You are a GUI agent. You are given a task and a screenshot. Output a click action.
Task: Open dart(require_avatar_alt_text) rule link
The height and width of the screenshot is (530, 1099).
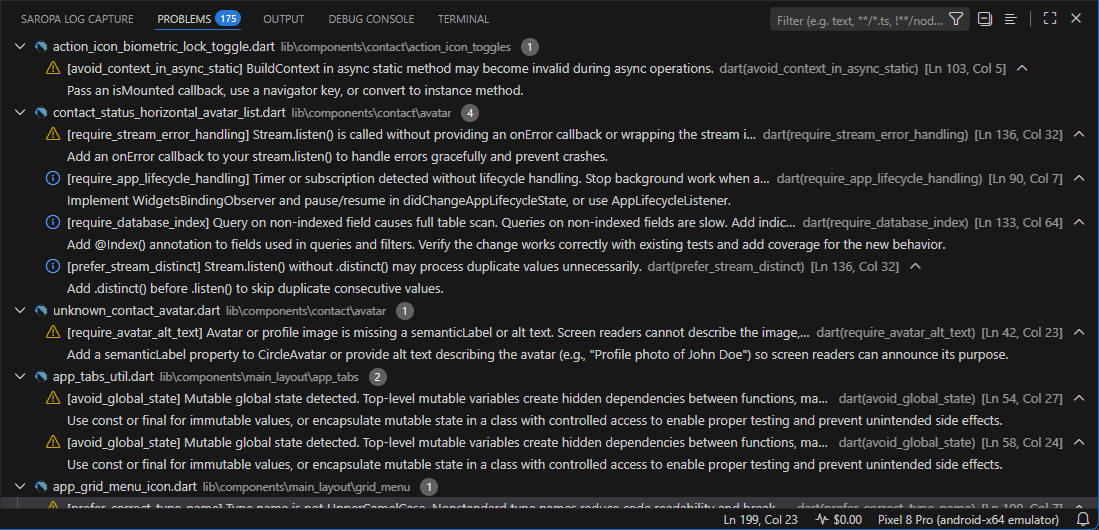coord(896,332)
